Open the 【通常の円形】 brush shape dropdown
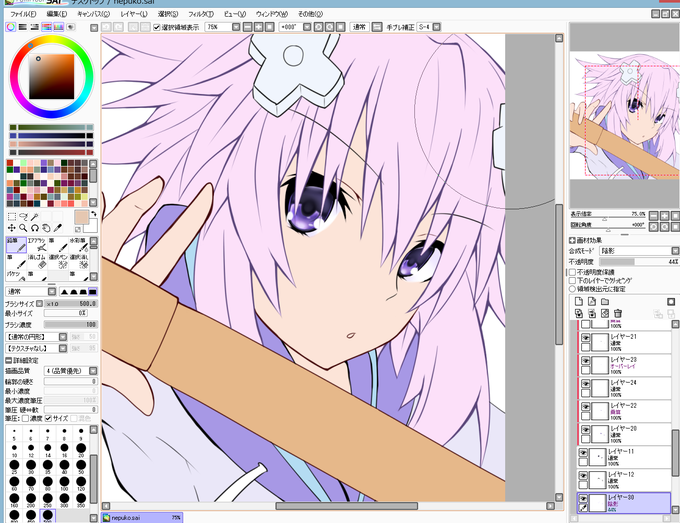Screen dimensions: 680x523 tap(63, 337)
